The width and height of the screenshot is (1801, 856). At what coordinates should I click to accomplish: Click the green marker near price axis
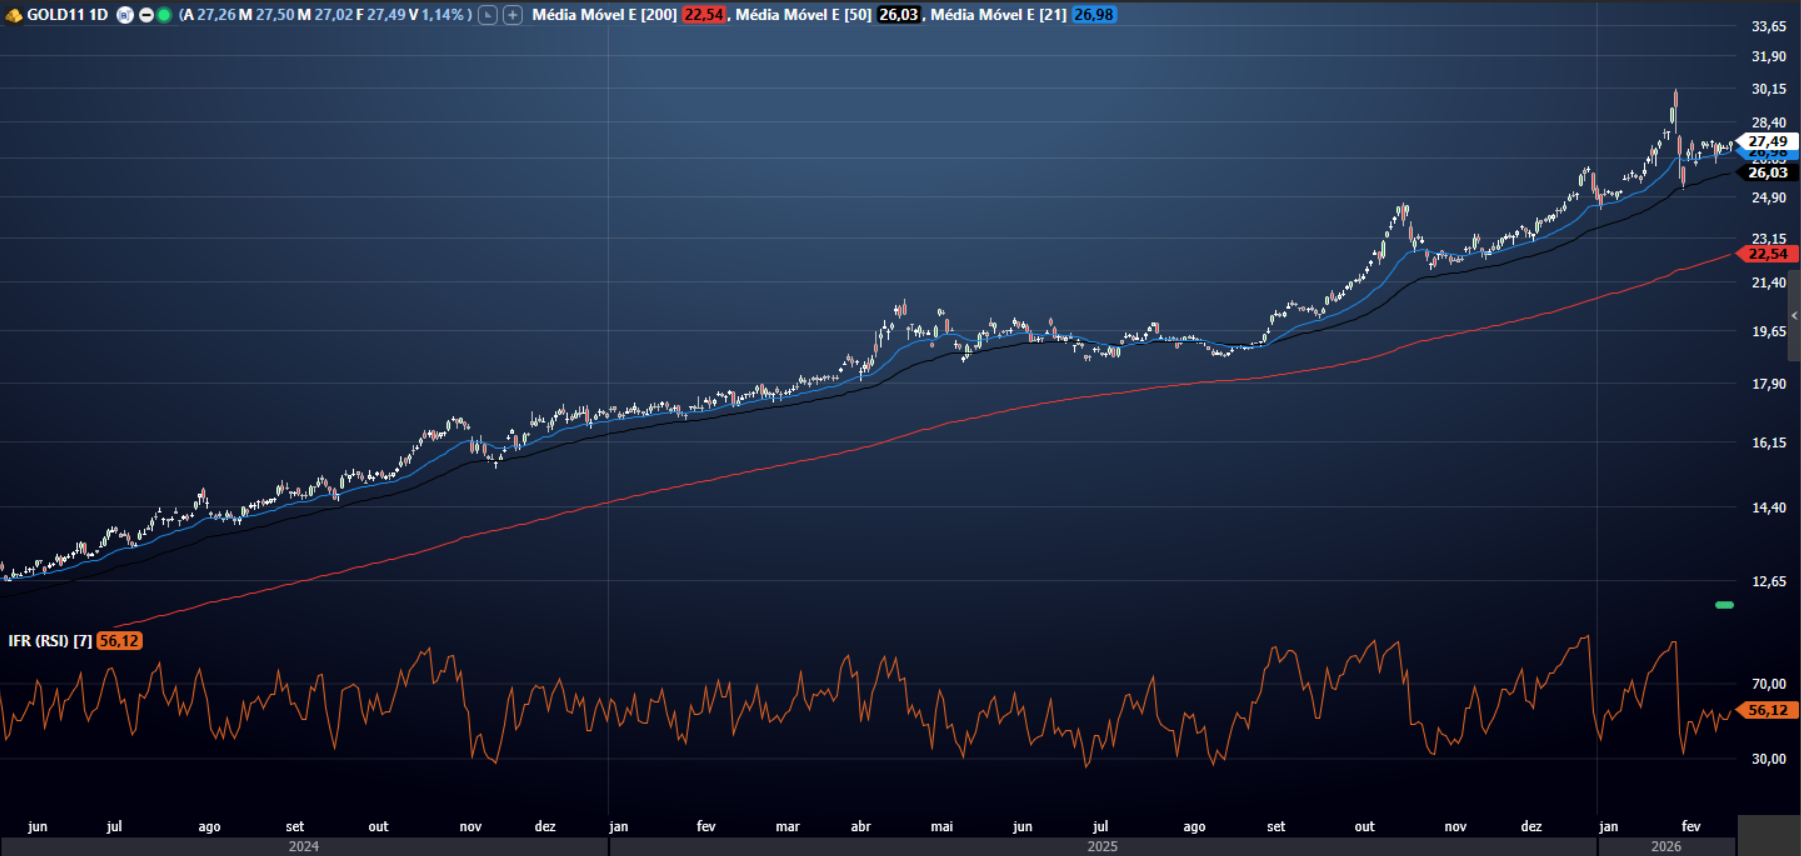(x=1724, y=605)
